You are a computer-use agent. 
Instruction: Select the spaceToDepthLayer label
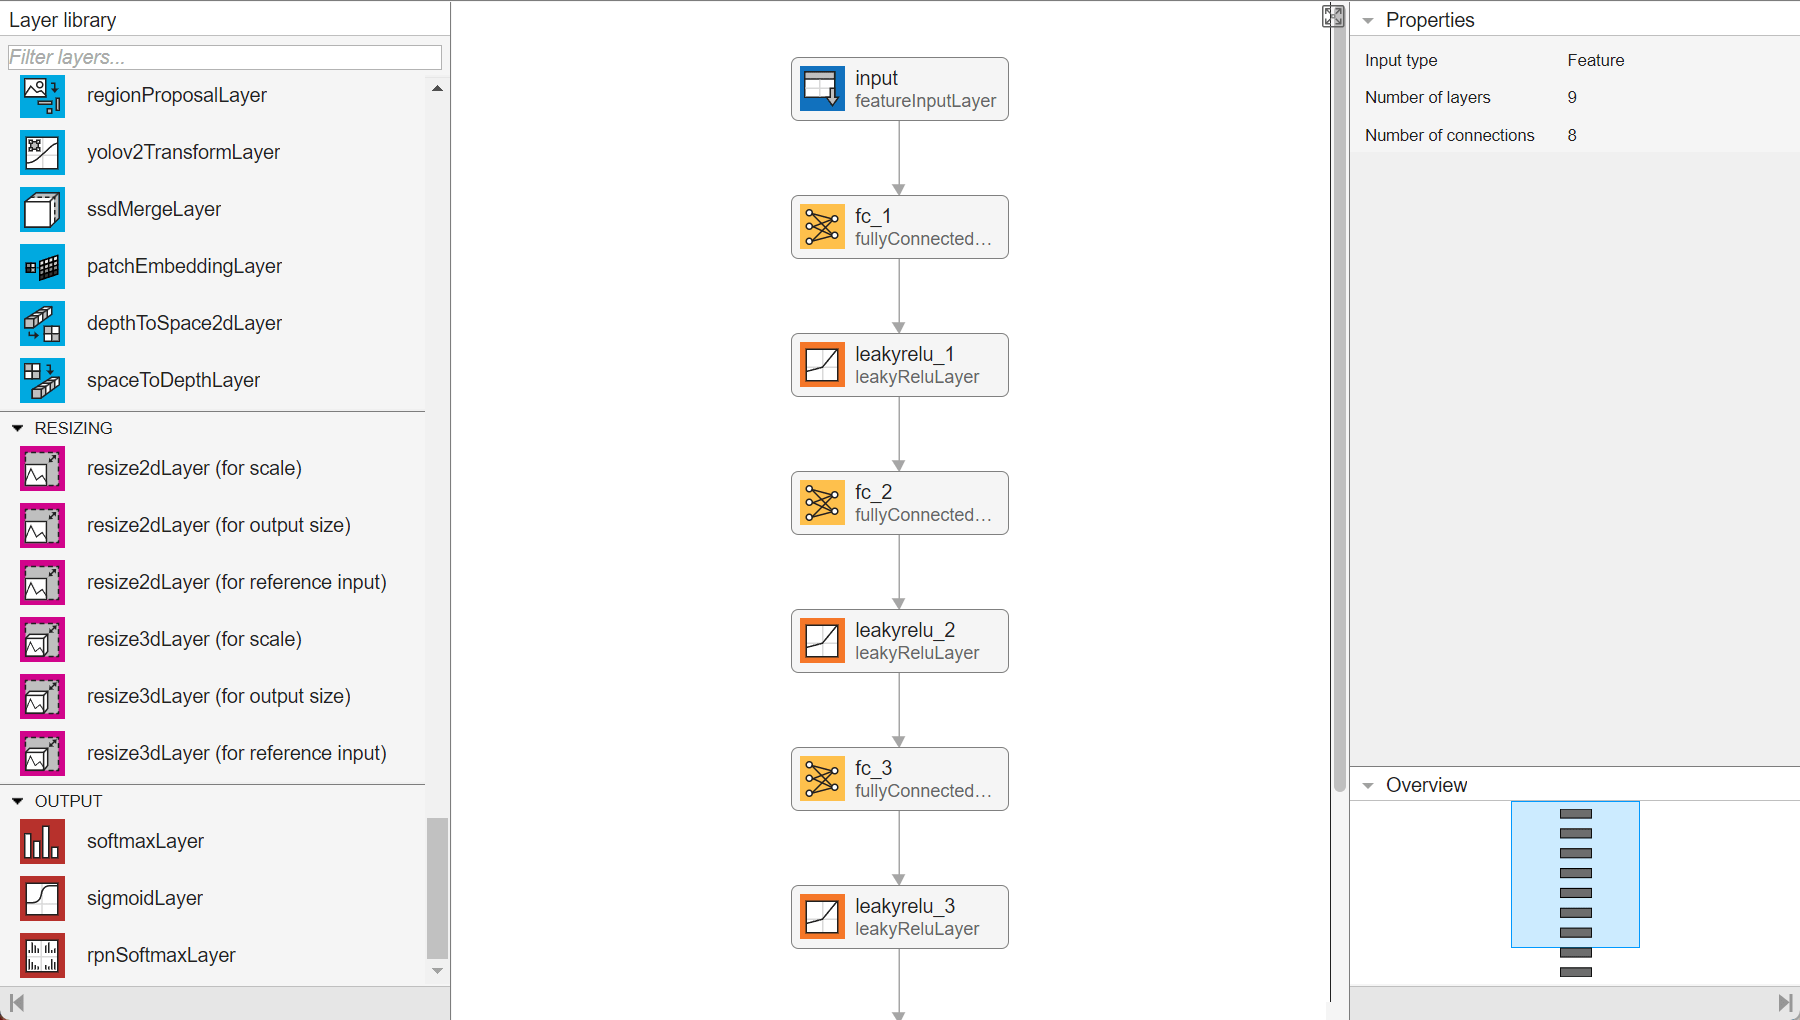tap(173, 380)
